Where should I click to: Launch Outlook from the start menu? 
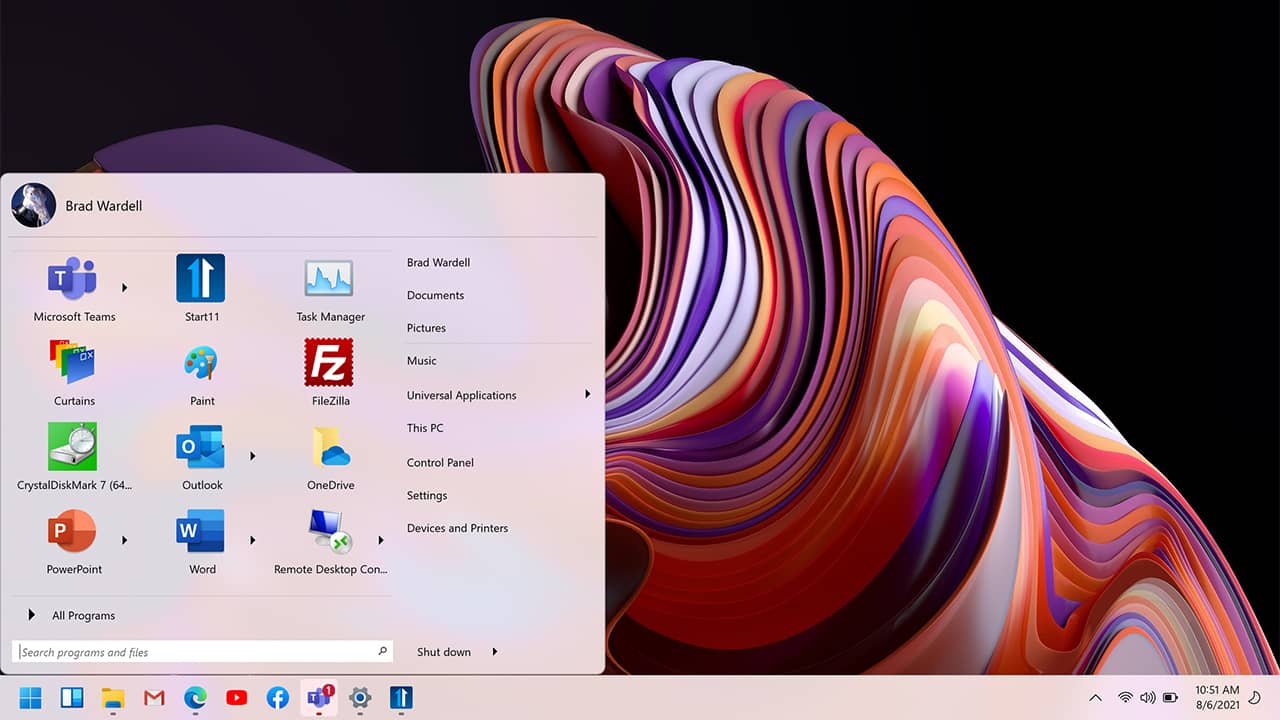(201, 456)
